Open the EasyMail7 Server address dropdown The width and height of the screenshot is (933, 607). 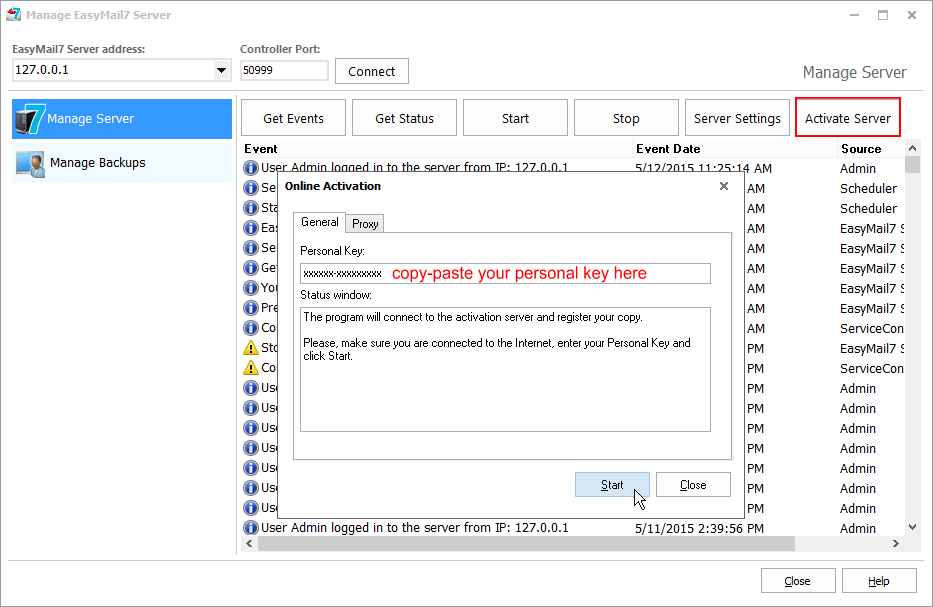221,70
